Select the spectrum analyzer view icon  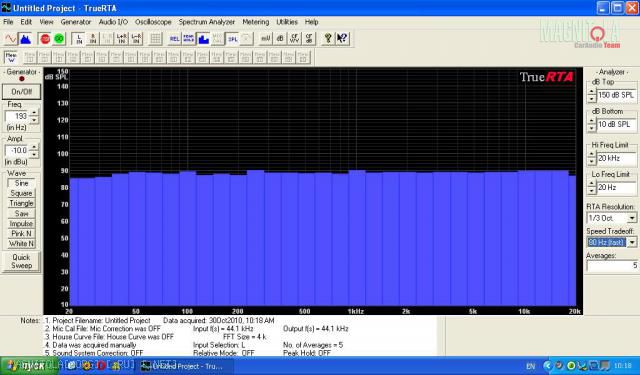(x=25, y=39)
